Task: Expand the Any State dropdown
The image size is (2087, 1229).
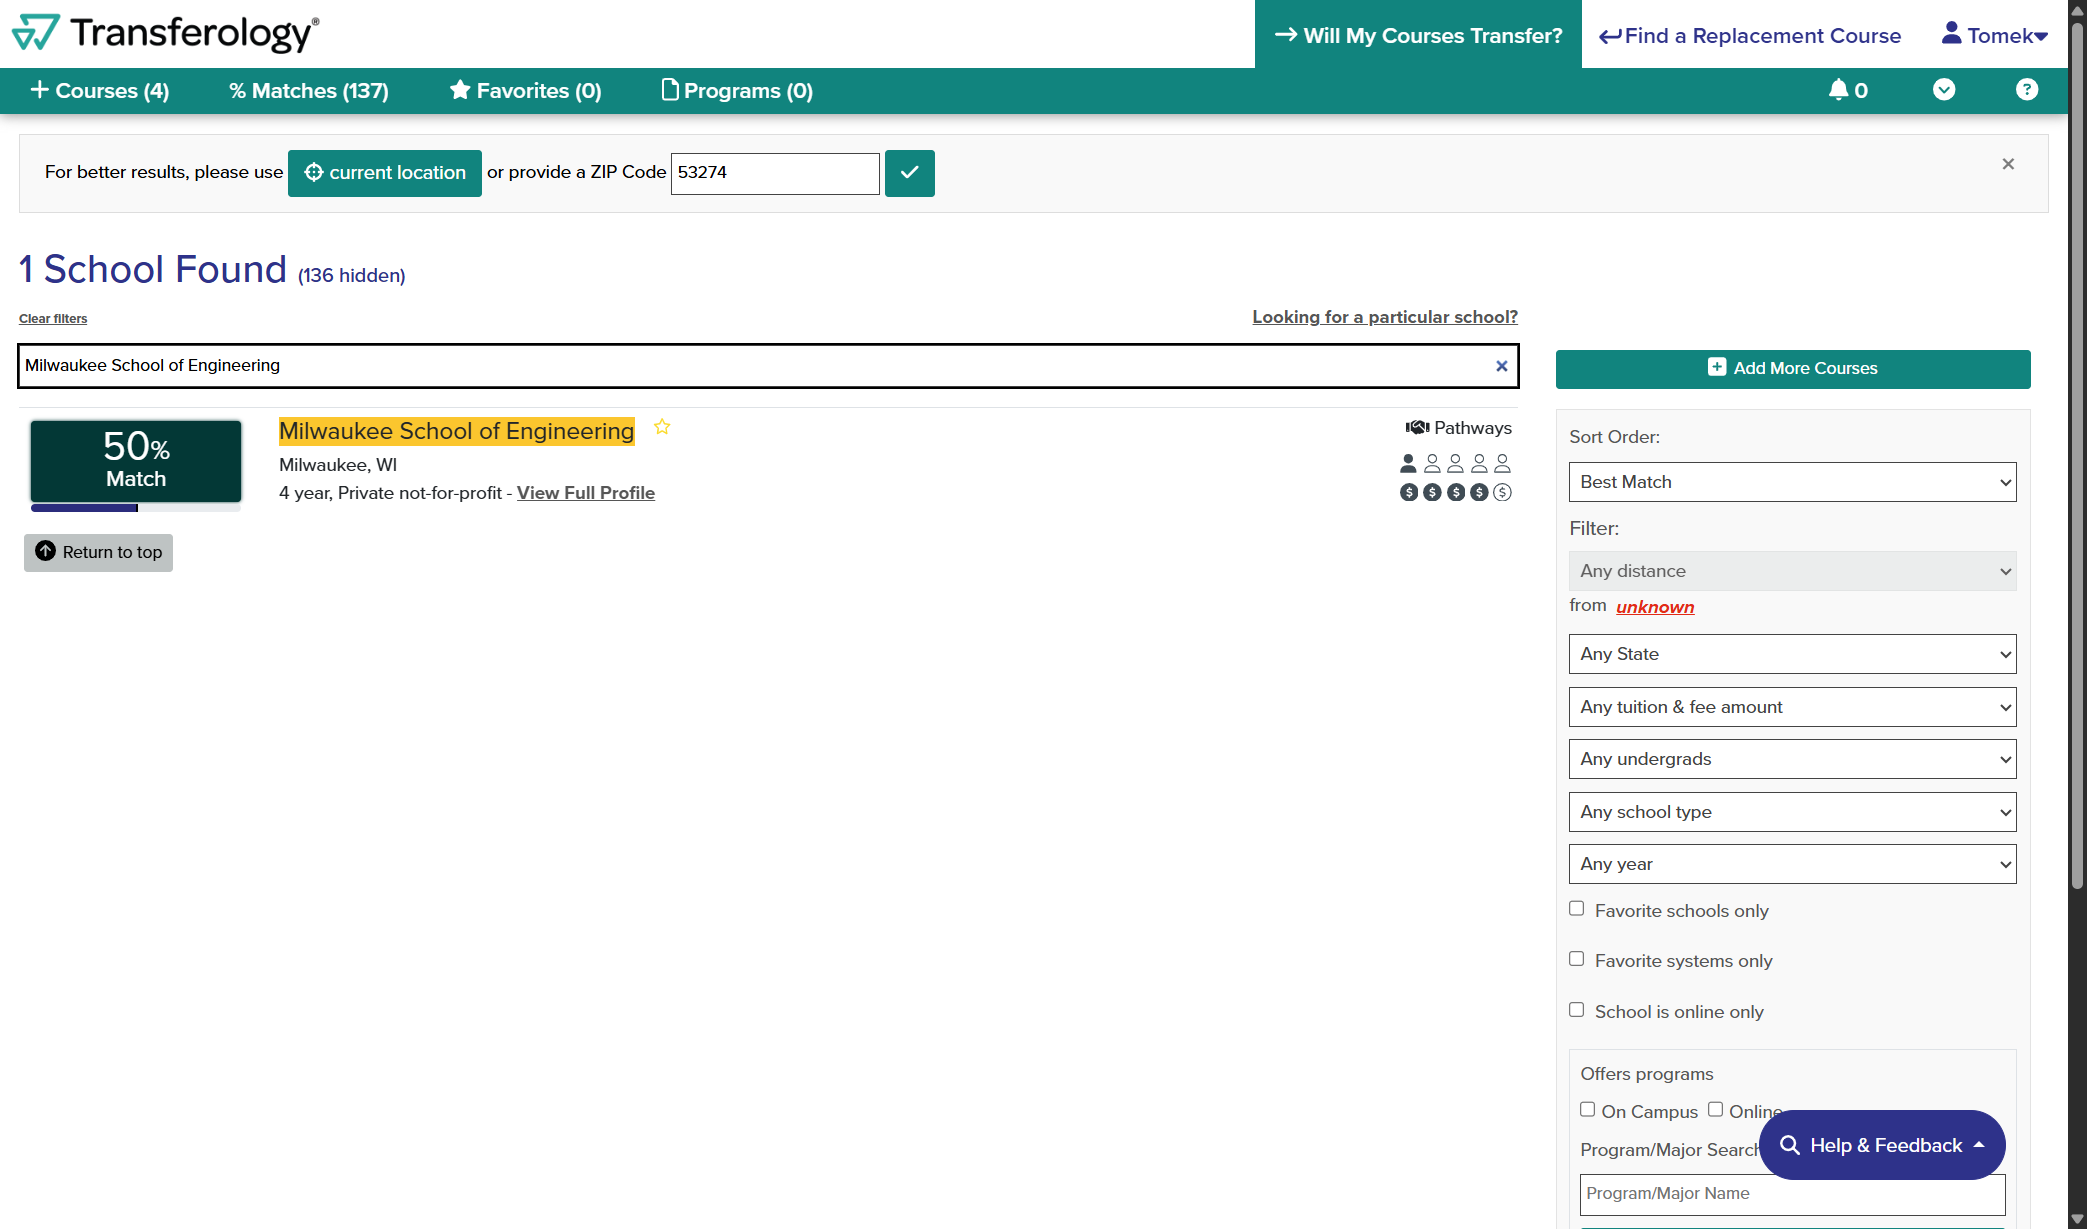Action: (1792, 654)
